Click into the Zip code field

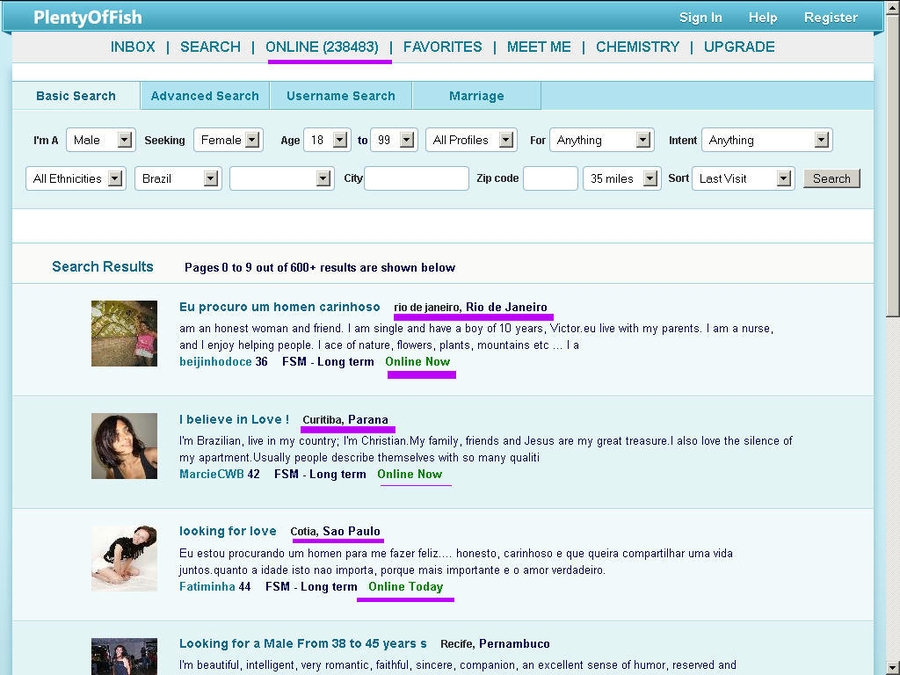click(550, 178)
